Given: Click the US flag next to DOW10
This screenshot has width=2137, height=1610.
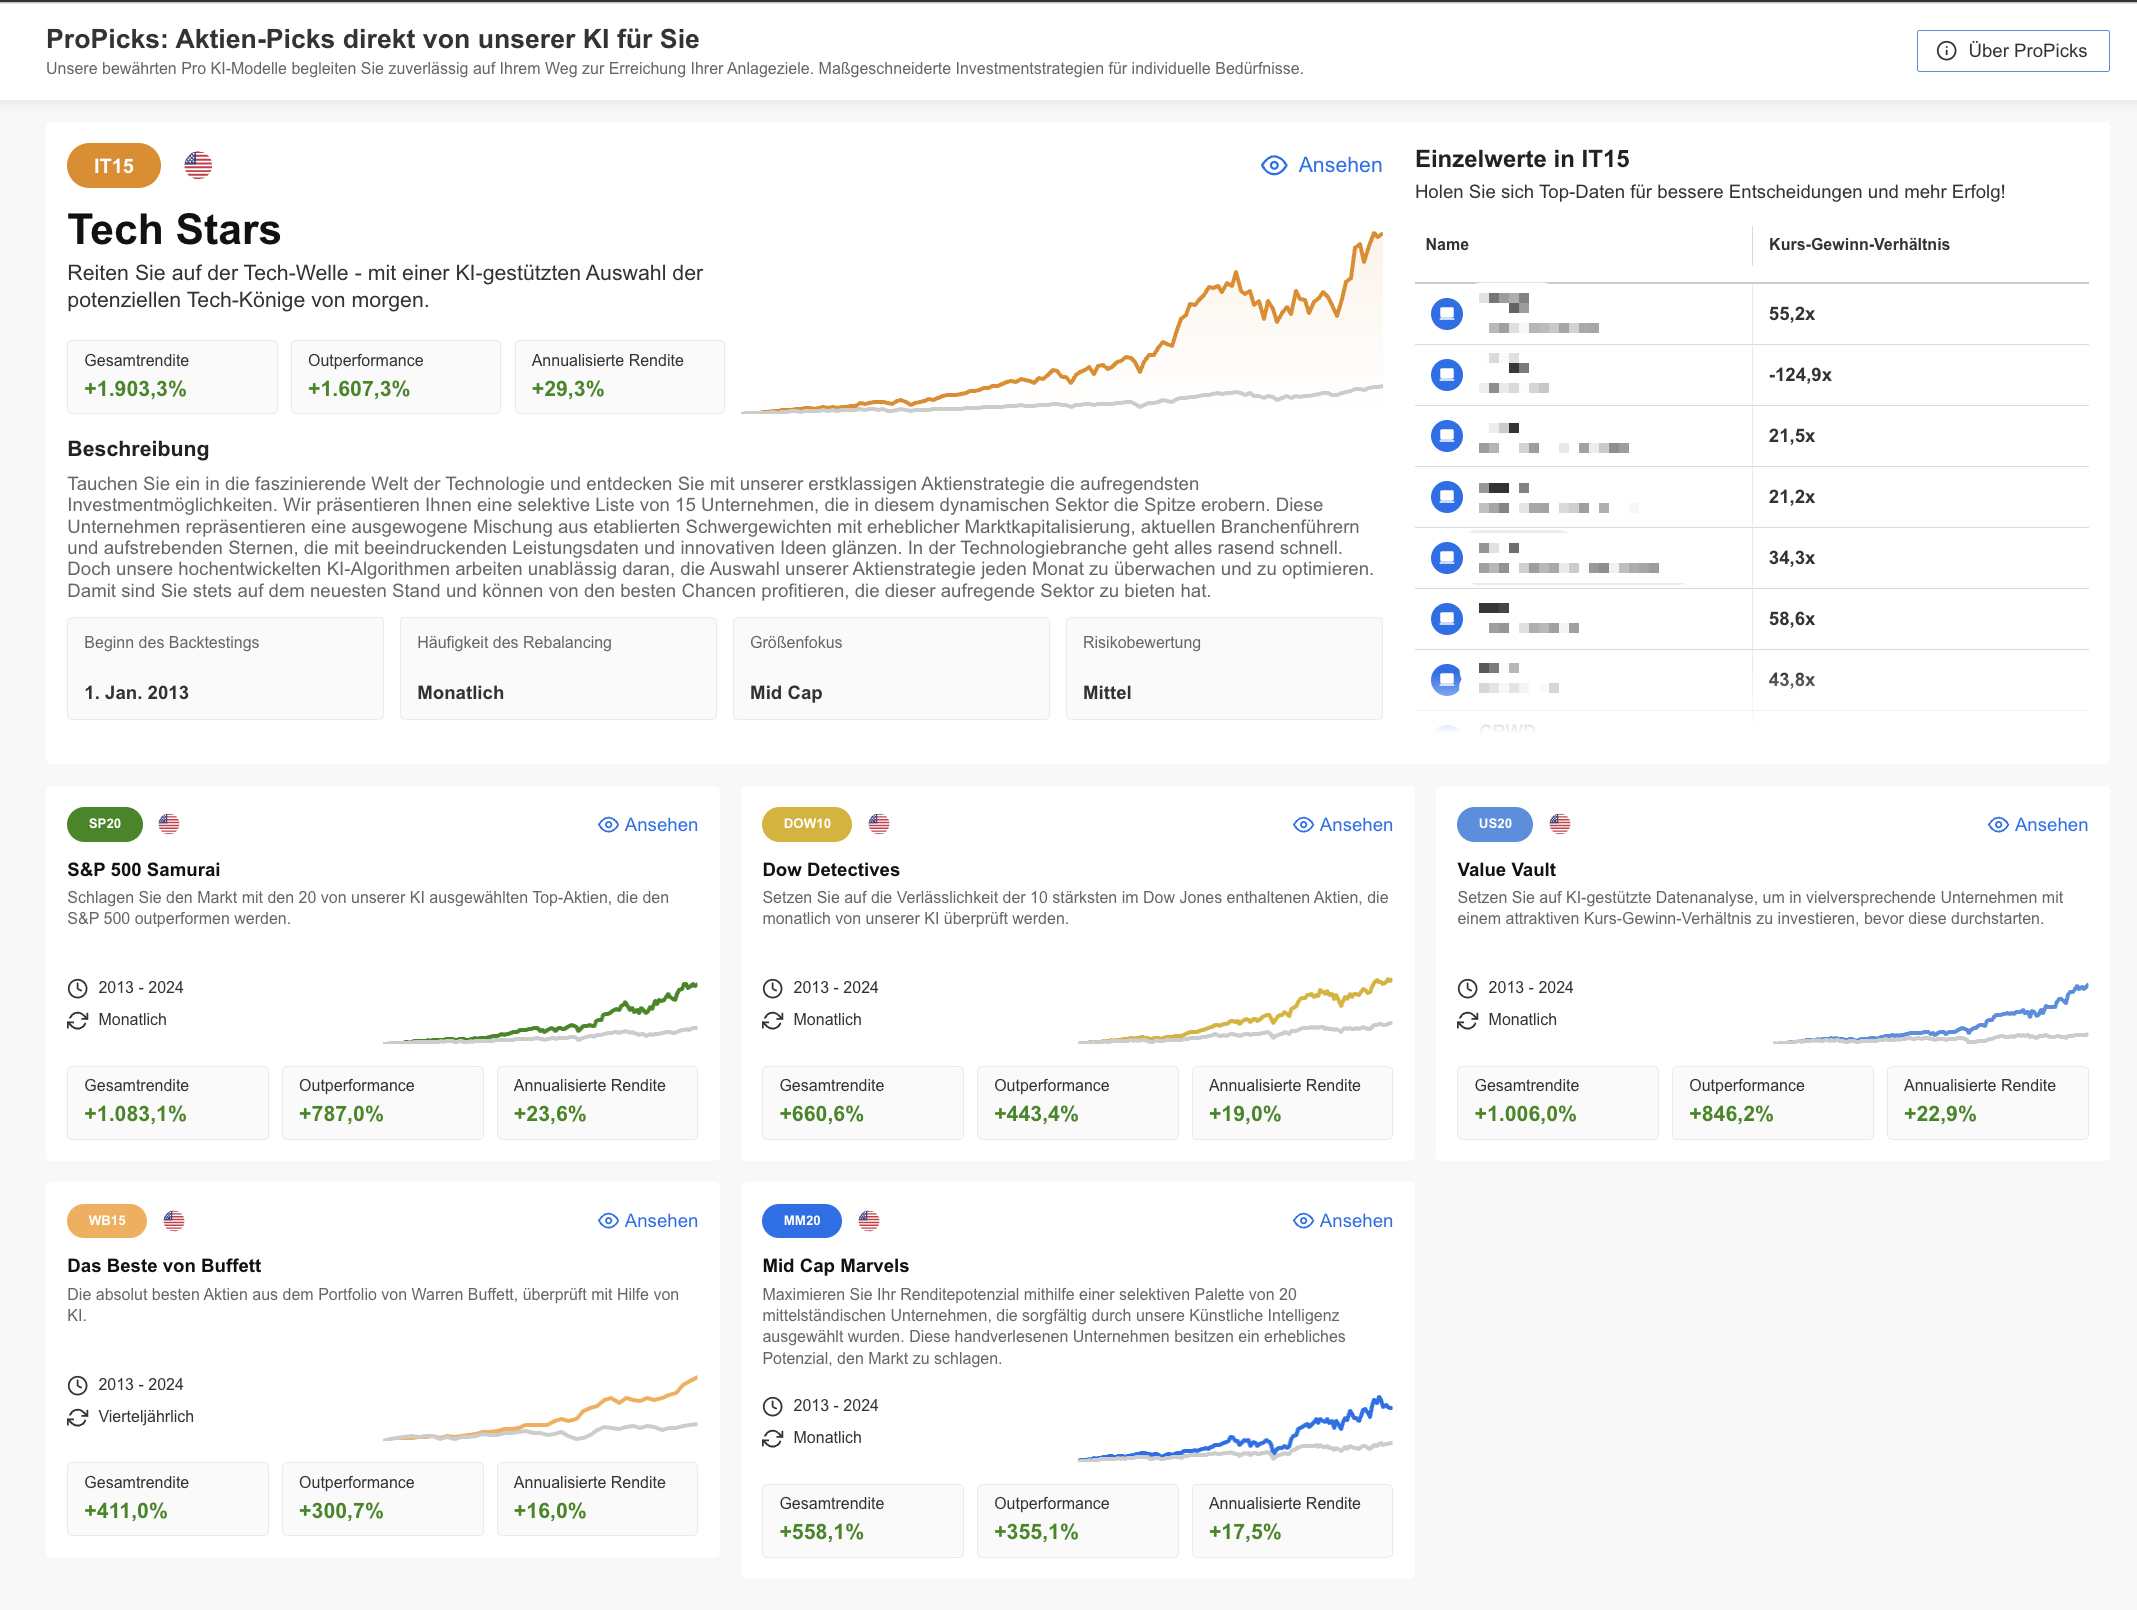Looking at the screenshot, I should coord(879,824).
